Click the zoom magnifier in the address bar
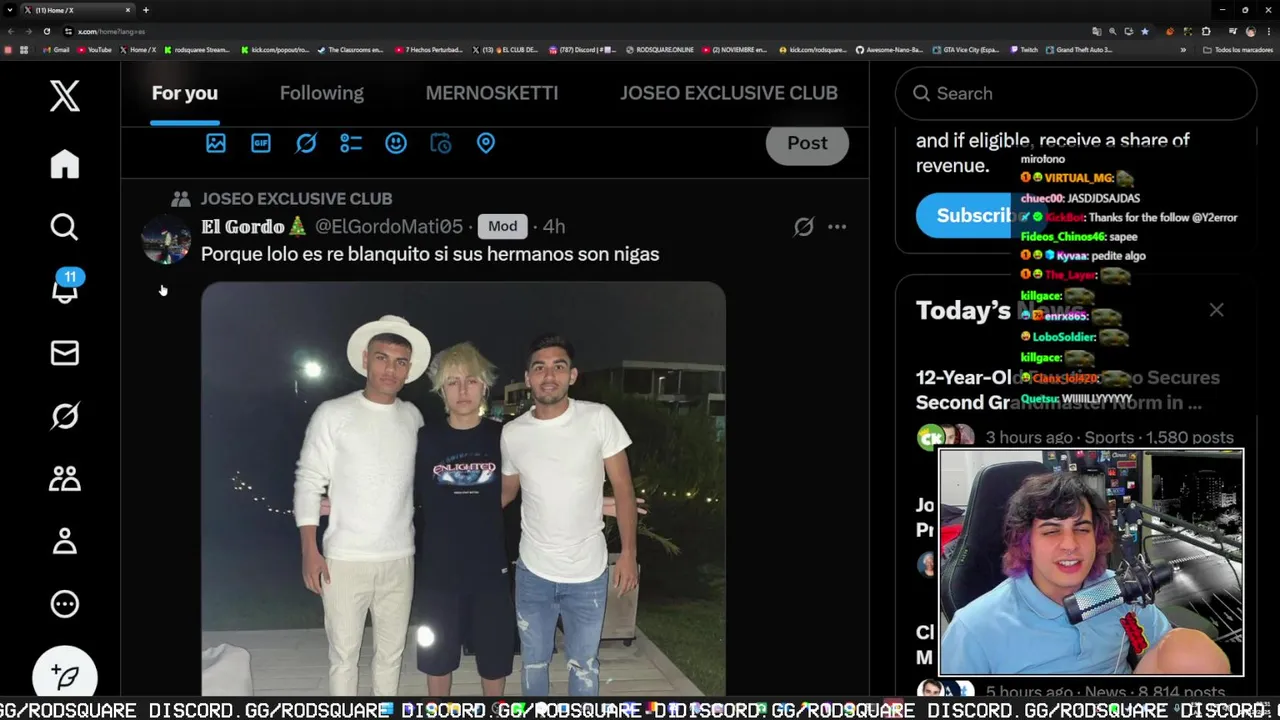Image resolution: width=1280 pixels, height=720 pixels. tap(1113, 32)
